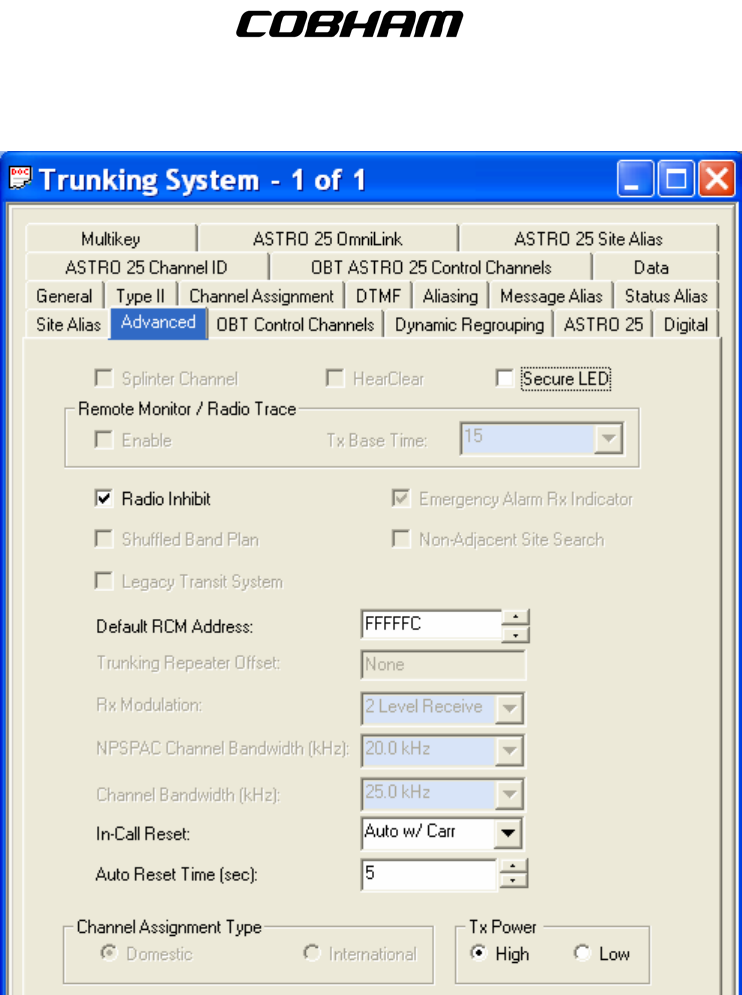Toggle Emergency Alarm Rx Indicator checkbox

(401, 498)
